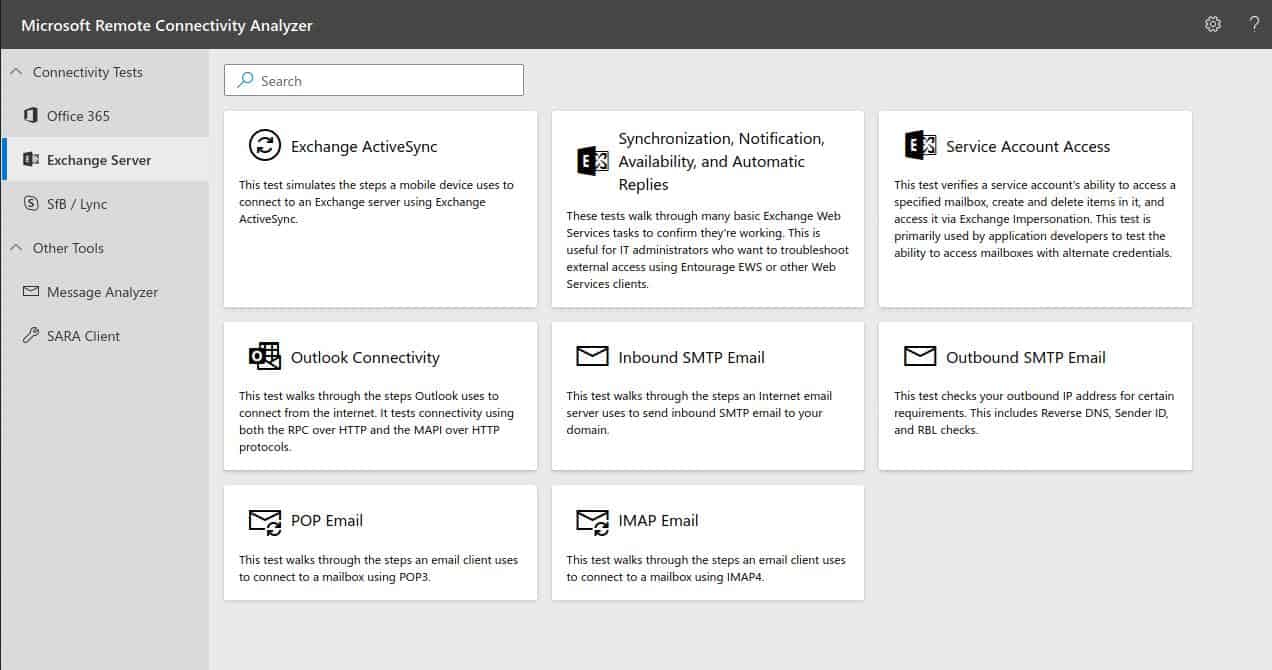Click the SARA Client wrench icon
This screenshot has height=670, width=1272.
click(x=30, y=336)
